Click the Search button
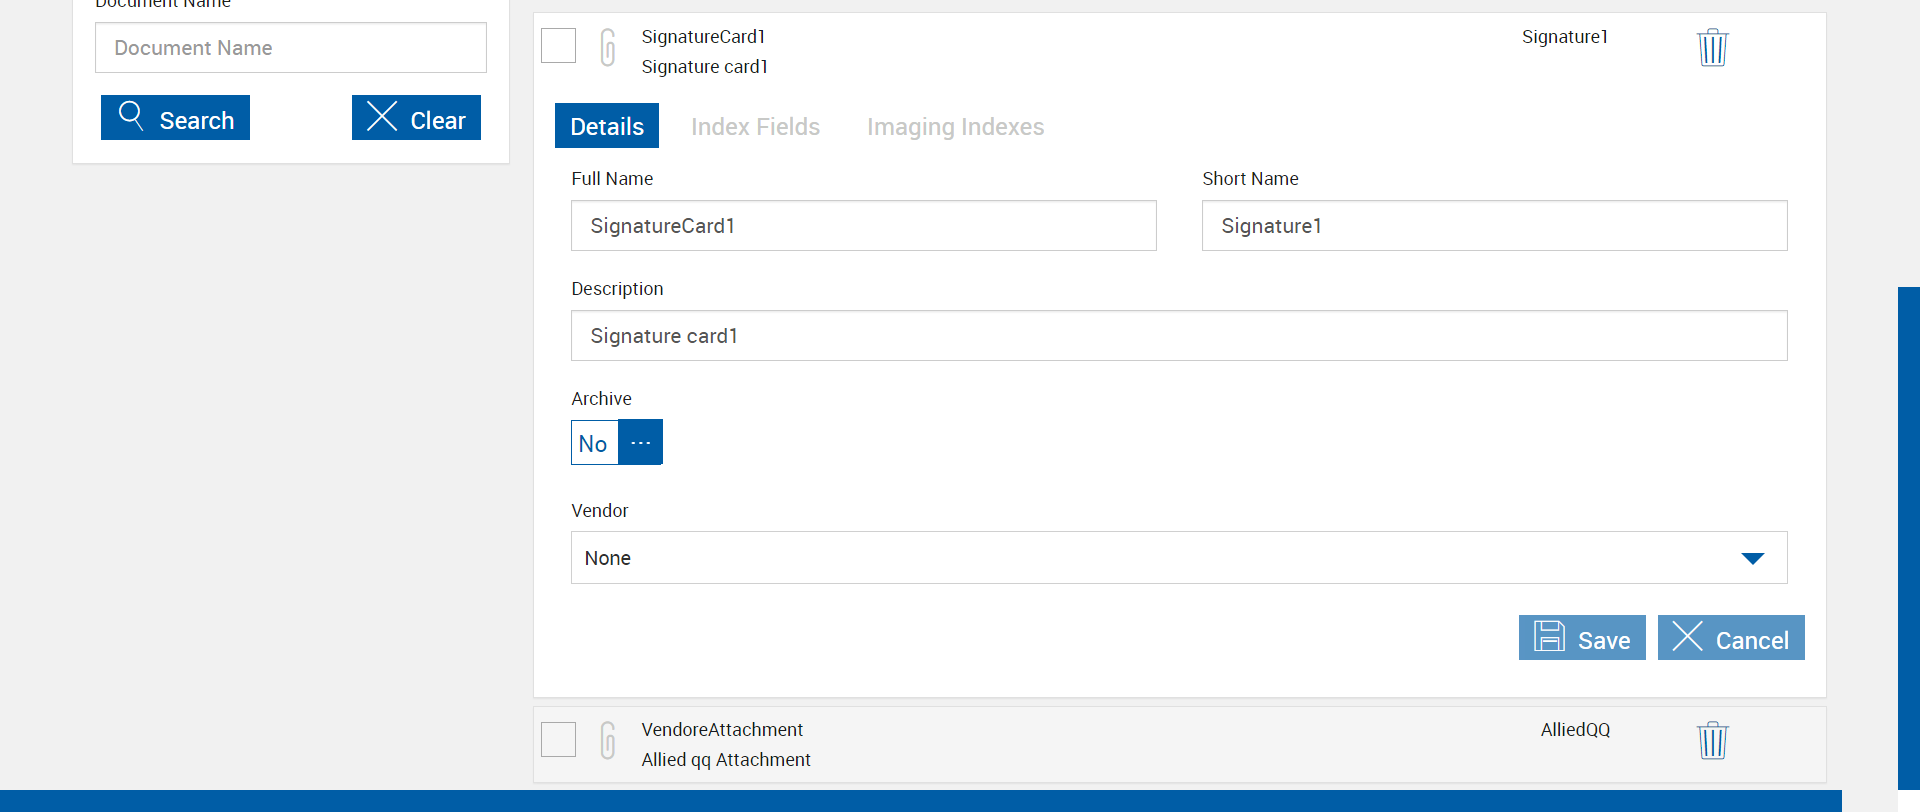The height and width of the screenshot is (812, 1920). [175, 118]
